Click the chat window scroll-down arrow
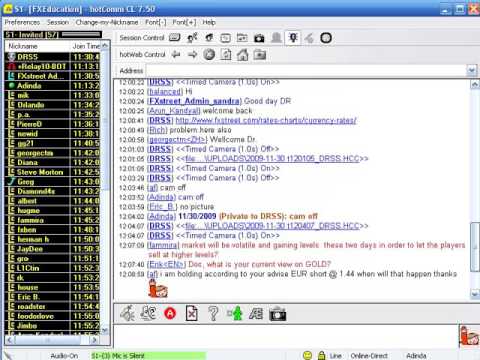The height and width of the screenshot is (360, 480). click(x=474, y=294)
